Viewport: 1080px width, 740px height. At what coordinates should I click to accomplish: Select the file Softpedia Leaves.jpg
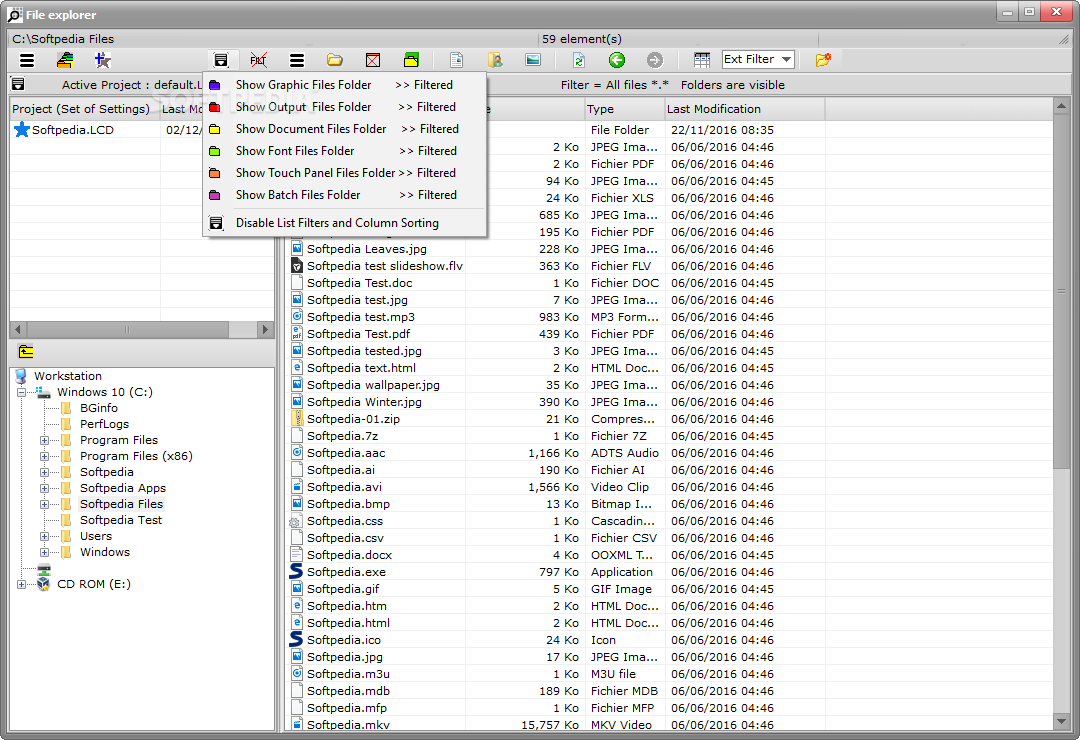[366, 249]
